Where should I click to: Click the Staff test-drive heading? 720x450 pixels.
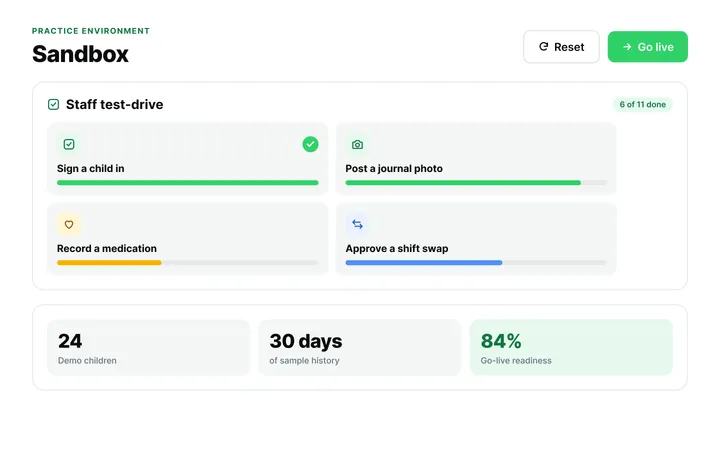[x=114, y=105]
